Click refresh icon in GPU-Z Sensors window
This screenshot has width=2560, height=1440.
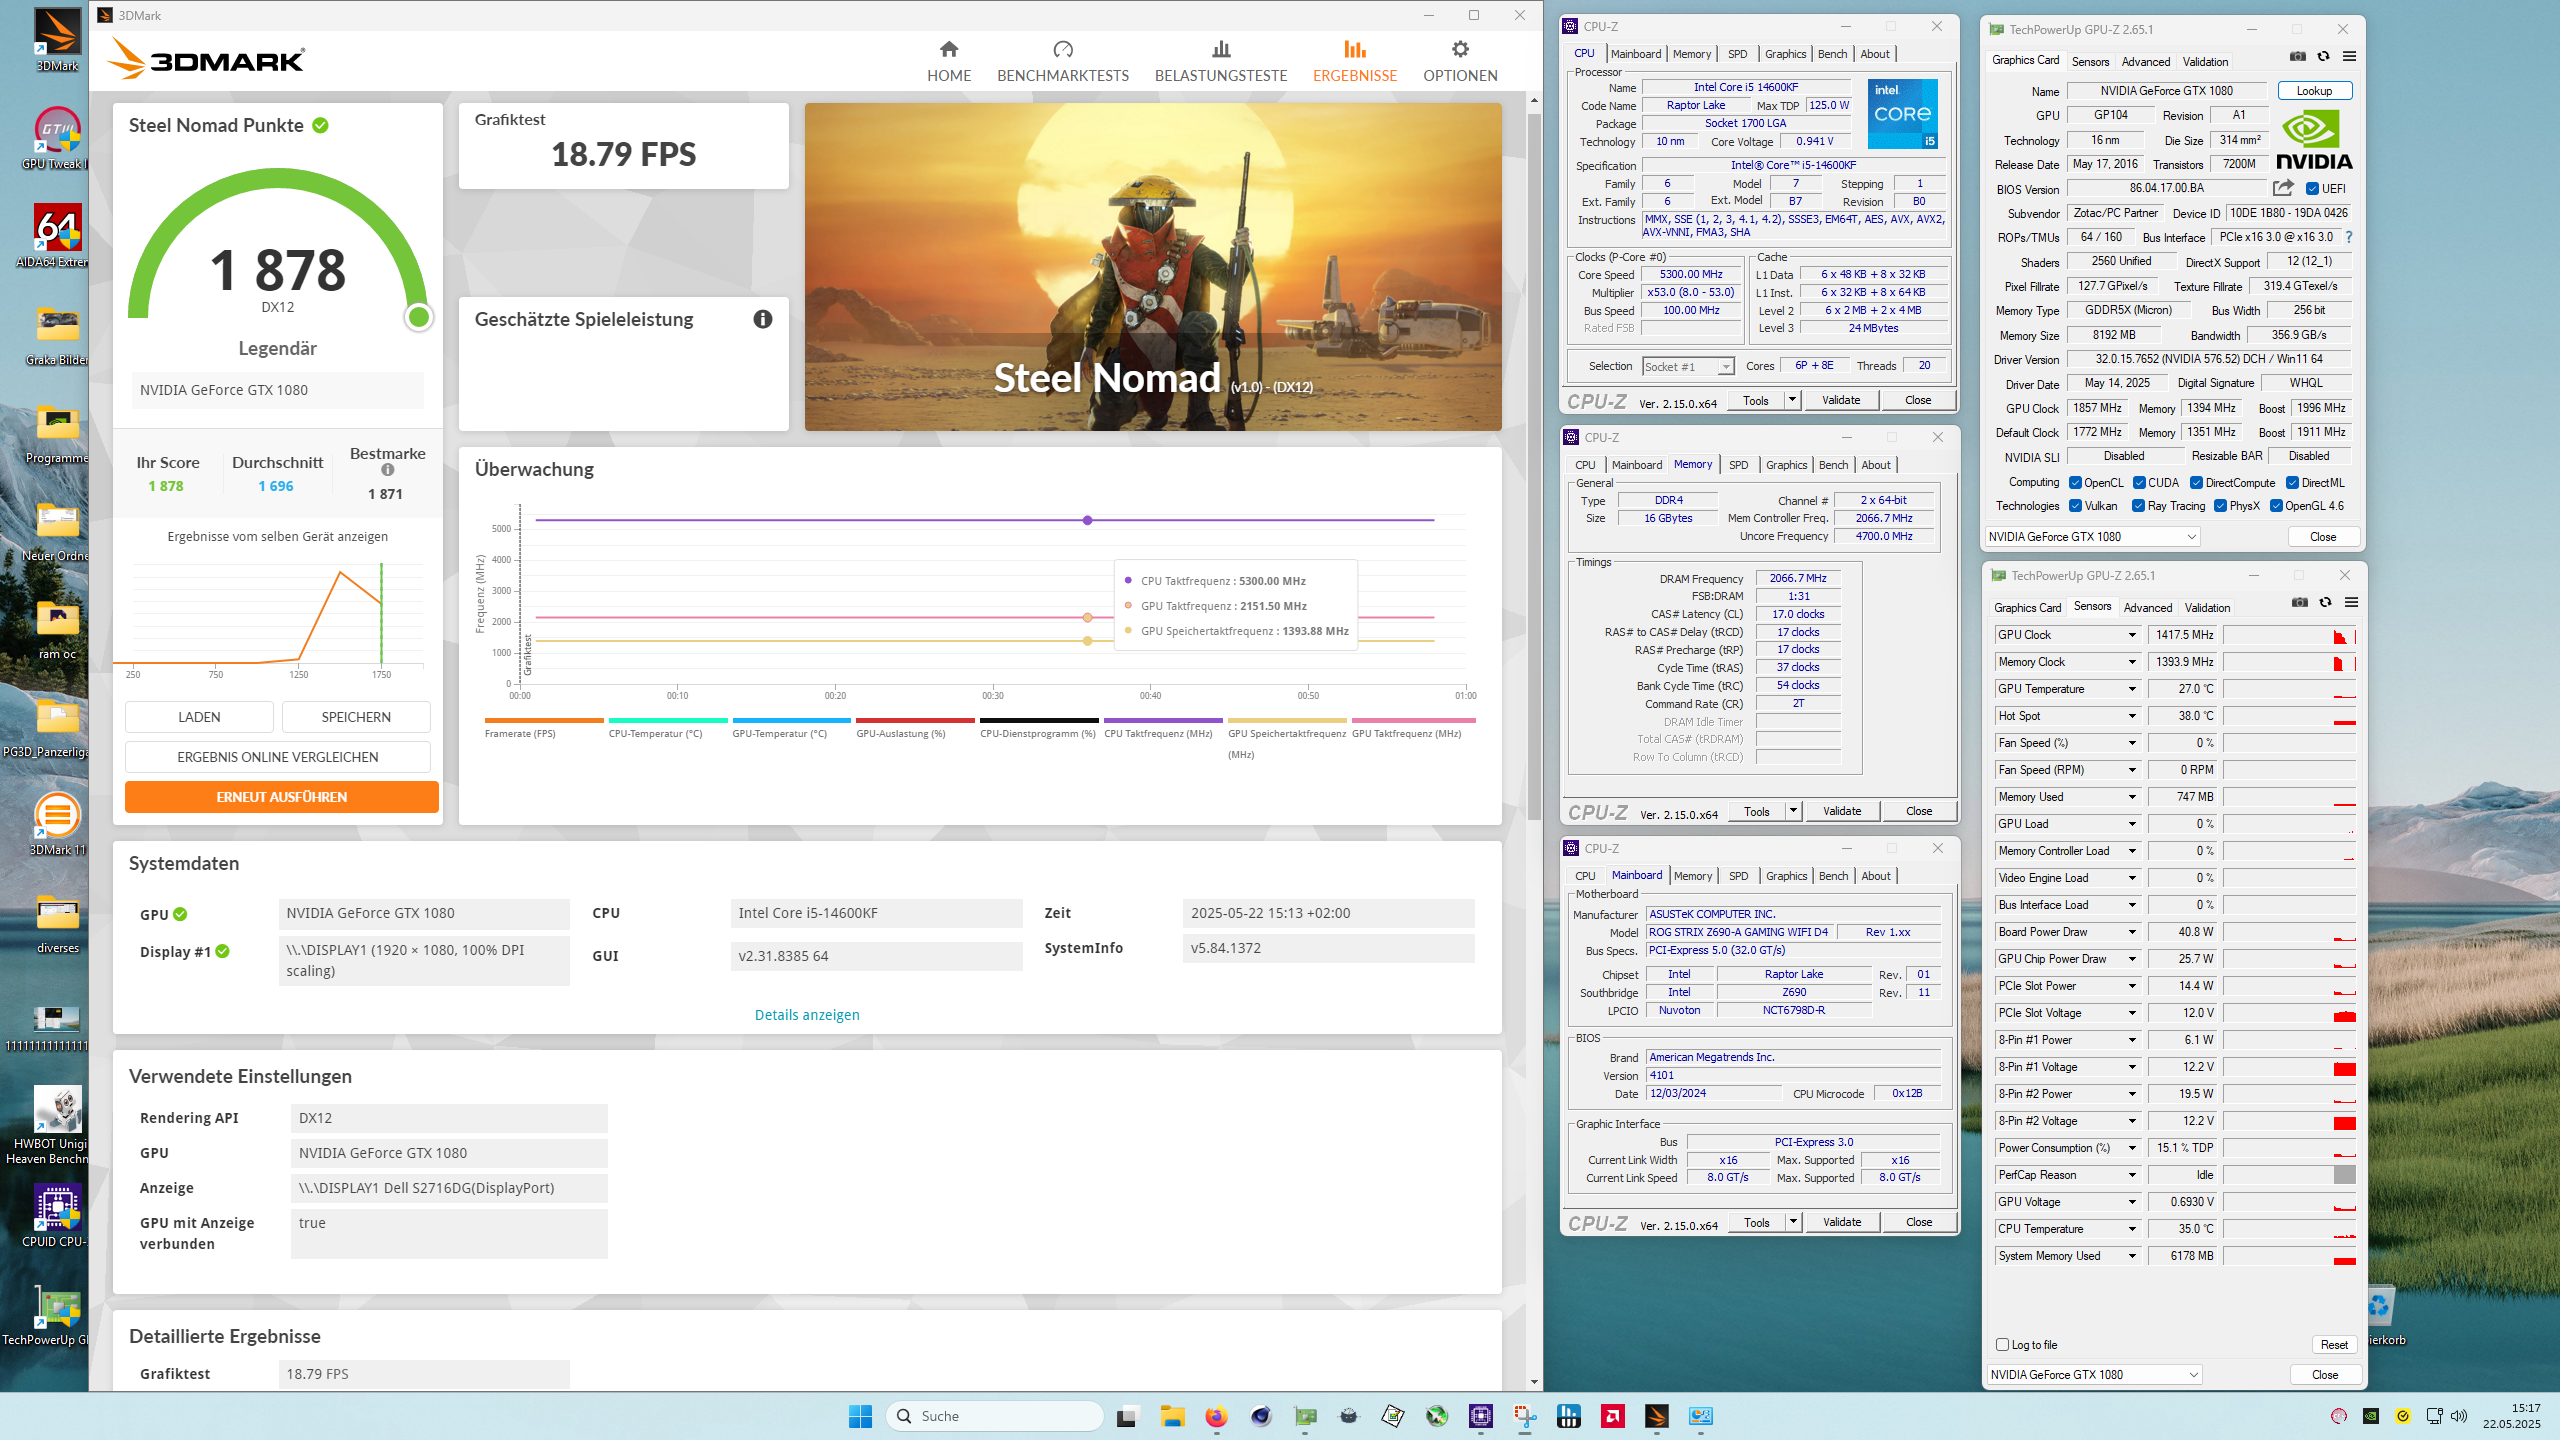[2326, 603]
